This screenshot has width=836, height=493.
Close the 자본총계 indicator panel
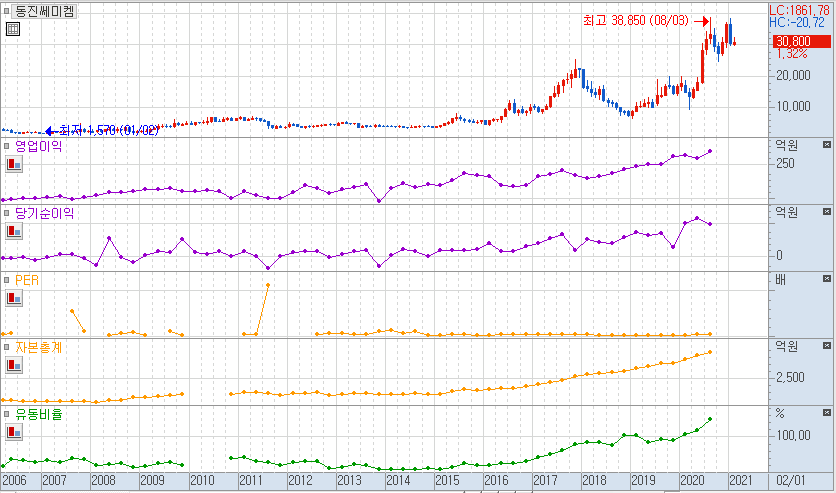[x=827, y=346]
